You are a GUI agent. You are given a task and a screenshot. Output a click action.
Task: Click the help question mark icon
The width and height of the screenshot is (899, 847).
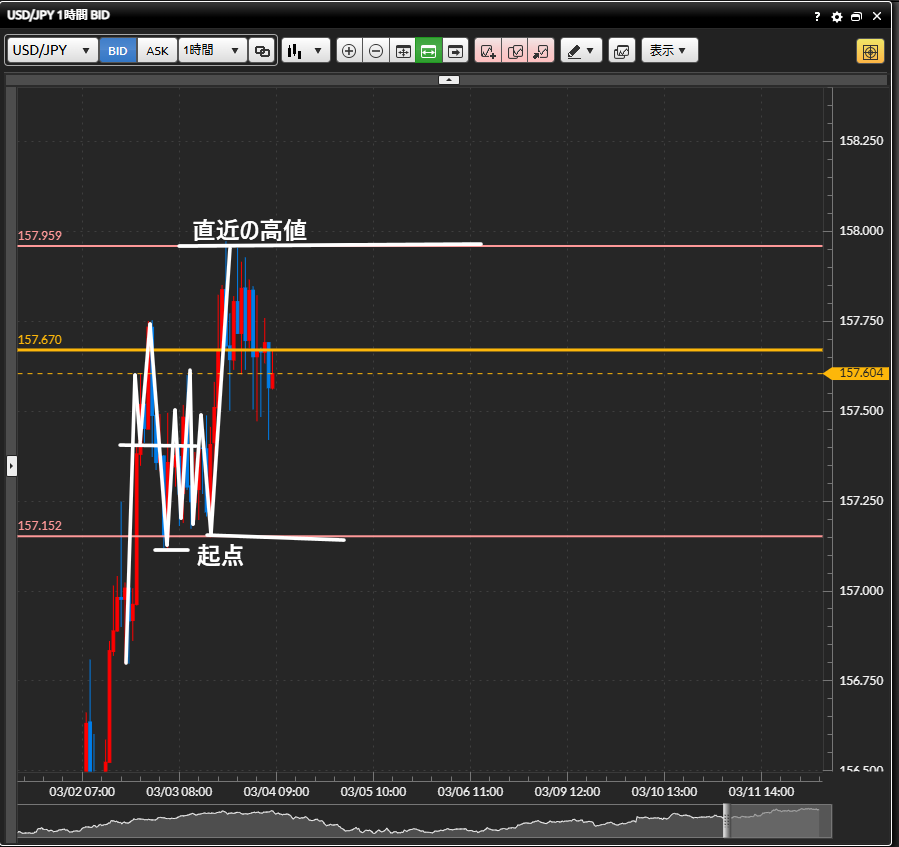tap(817, 17)
